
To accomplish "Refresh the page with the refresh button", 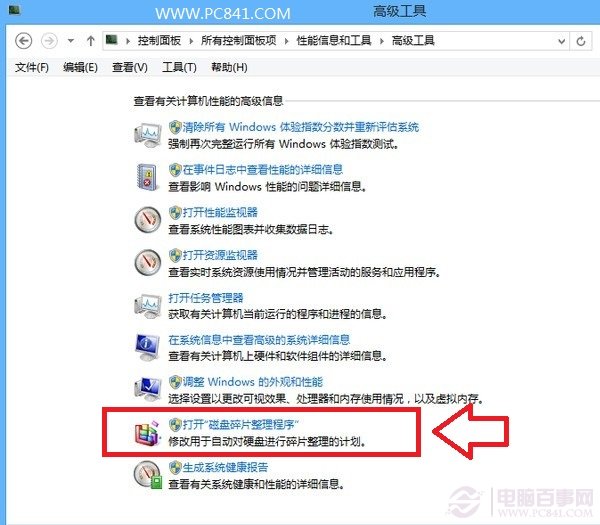I will click(x=581, y=41).
